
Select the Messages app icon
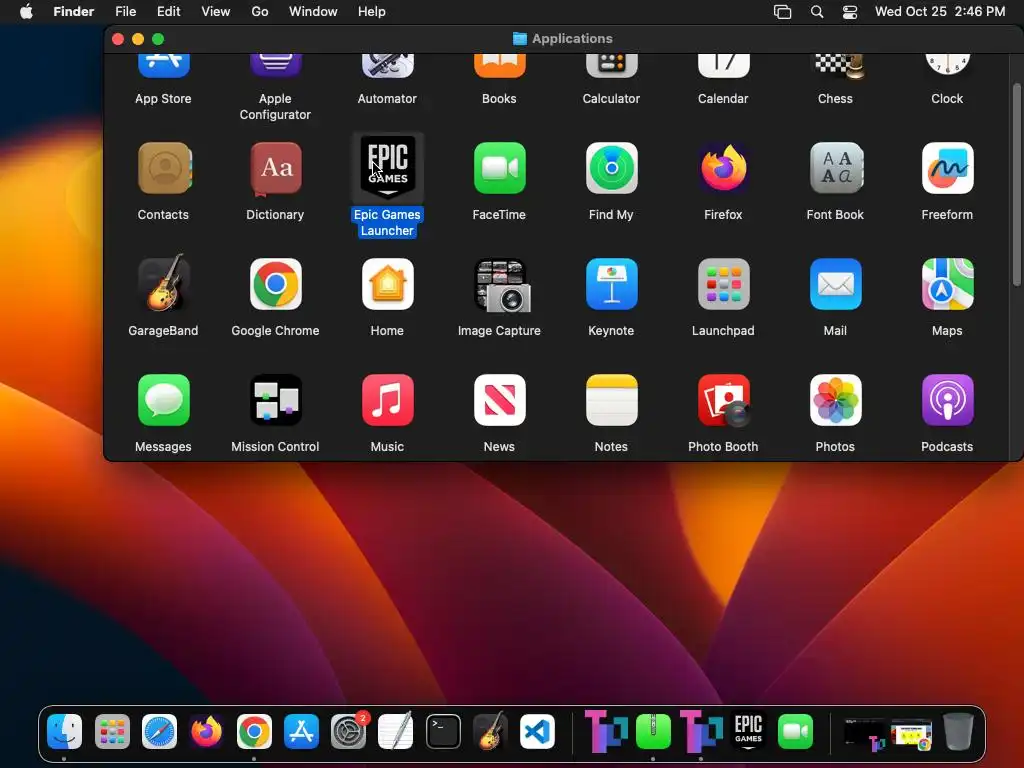[164, 400]
